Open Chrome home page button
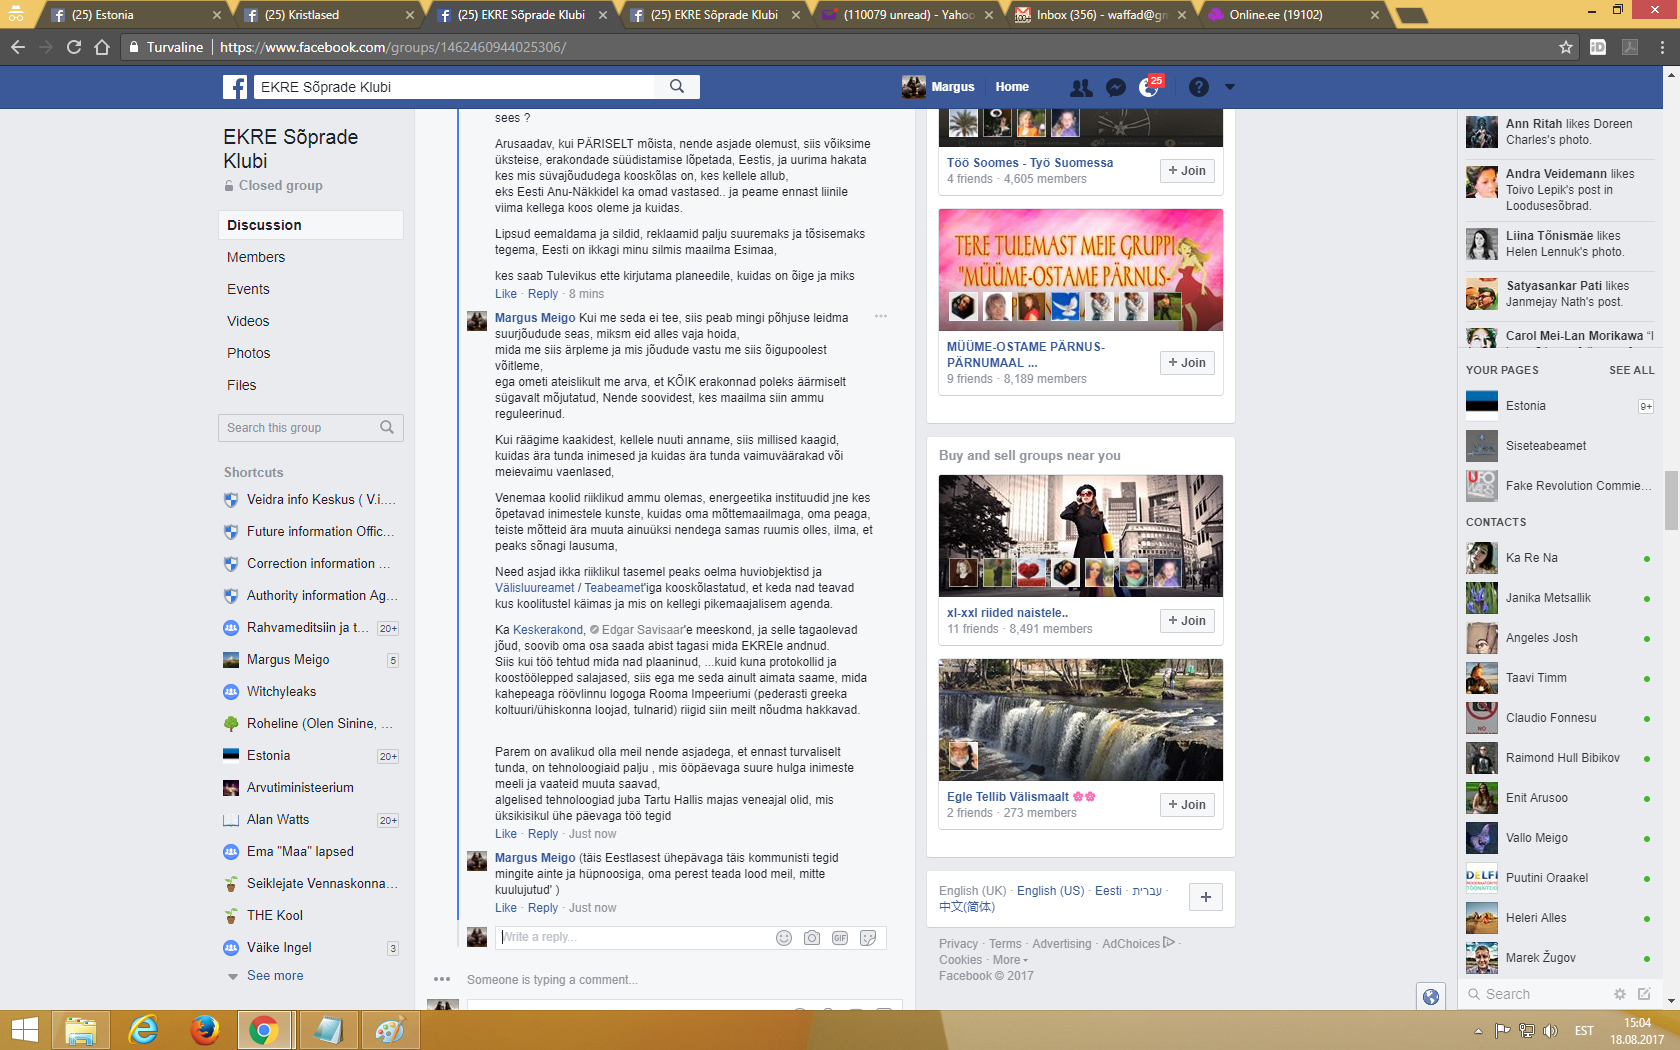1680x1050 pixels. [x=102, y=47]
